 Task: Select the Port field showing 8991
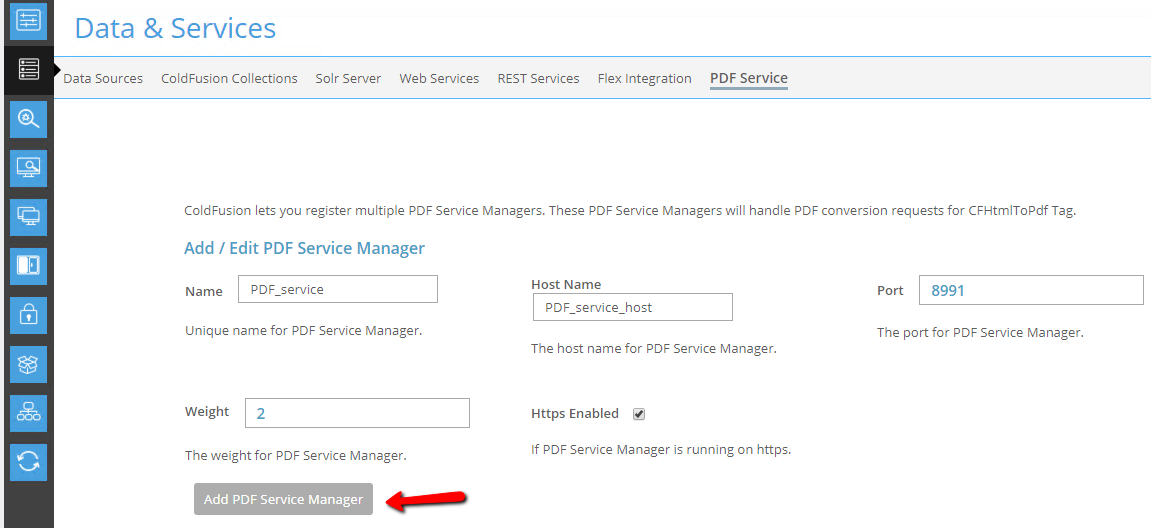pos(1032,290)
